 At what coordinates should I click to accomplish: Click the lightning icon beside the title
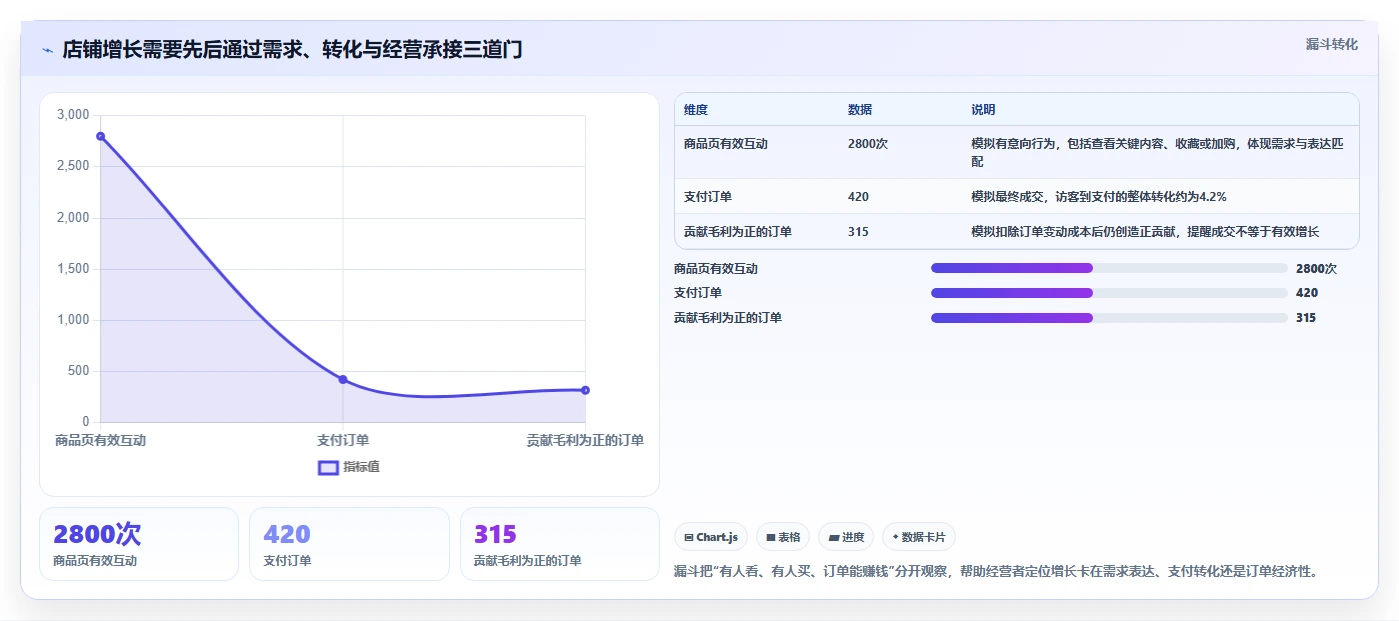click(x=47, y=50)
